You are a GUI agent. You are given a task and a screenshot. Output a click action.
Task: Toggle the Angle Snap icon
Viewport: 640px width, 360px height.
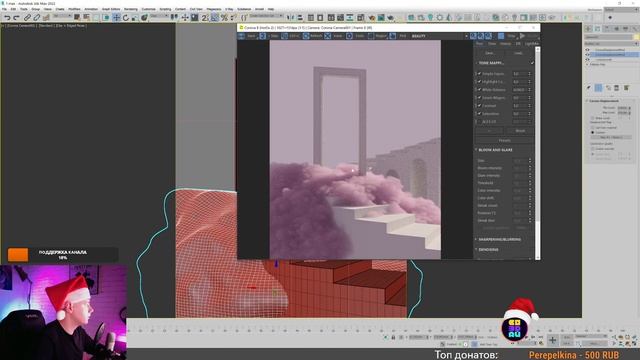pyautogui.click(x=214, y=17)
